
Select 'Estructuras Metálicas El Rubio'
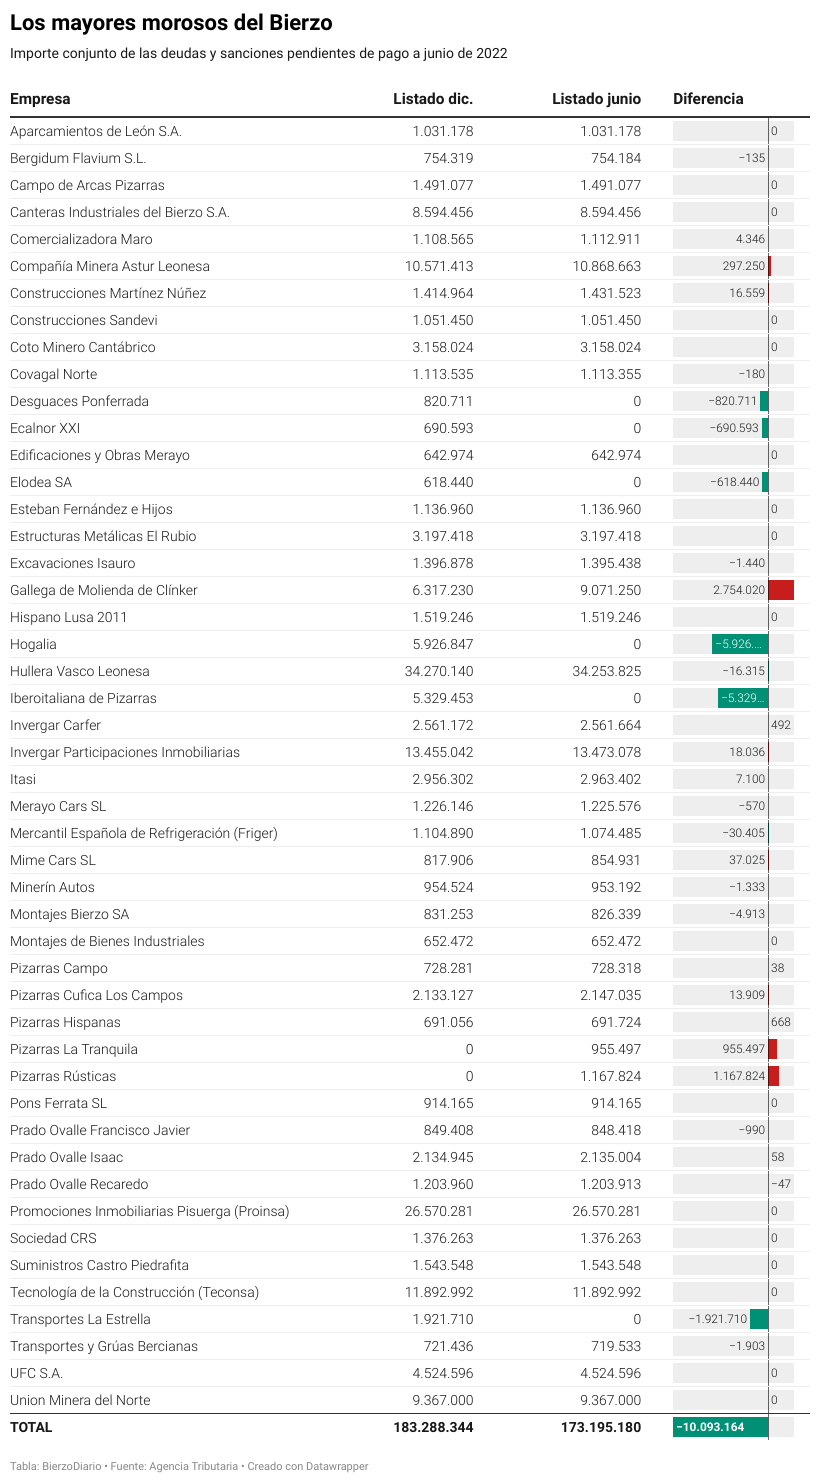[x=103, y=536]
